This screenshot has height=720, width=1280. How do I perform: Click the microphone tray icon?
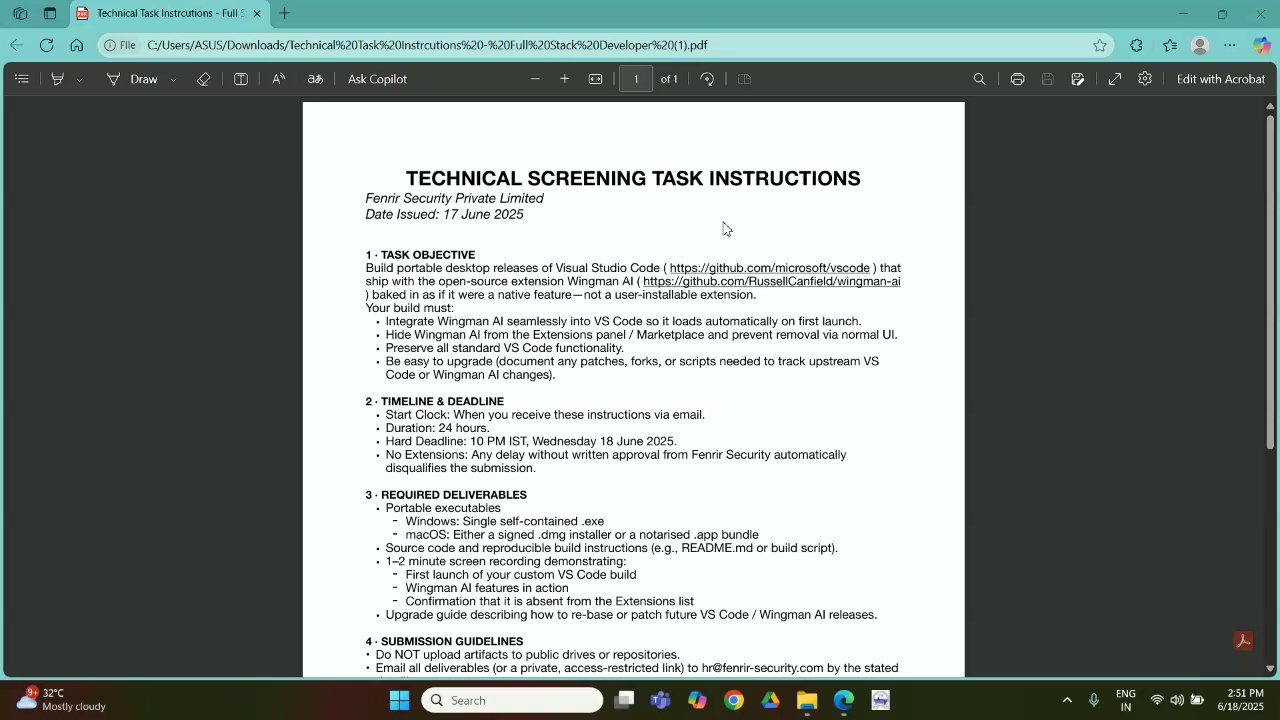pyautogui.click(x=1094, y=700)
